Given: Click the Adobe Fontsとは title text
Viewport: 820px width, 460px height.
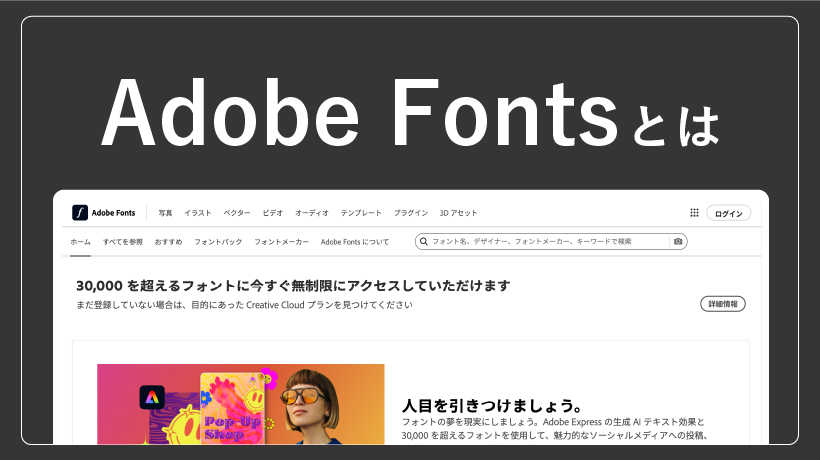Looking at the screenshot, I should pos(411,113).
